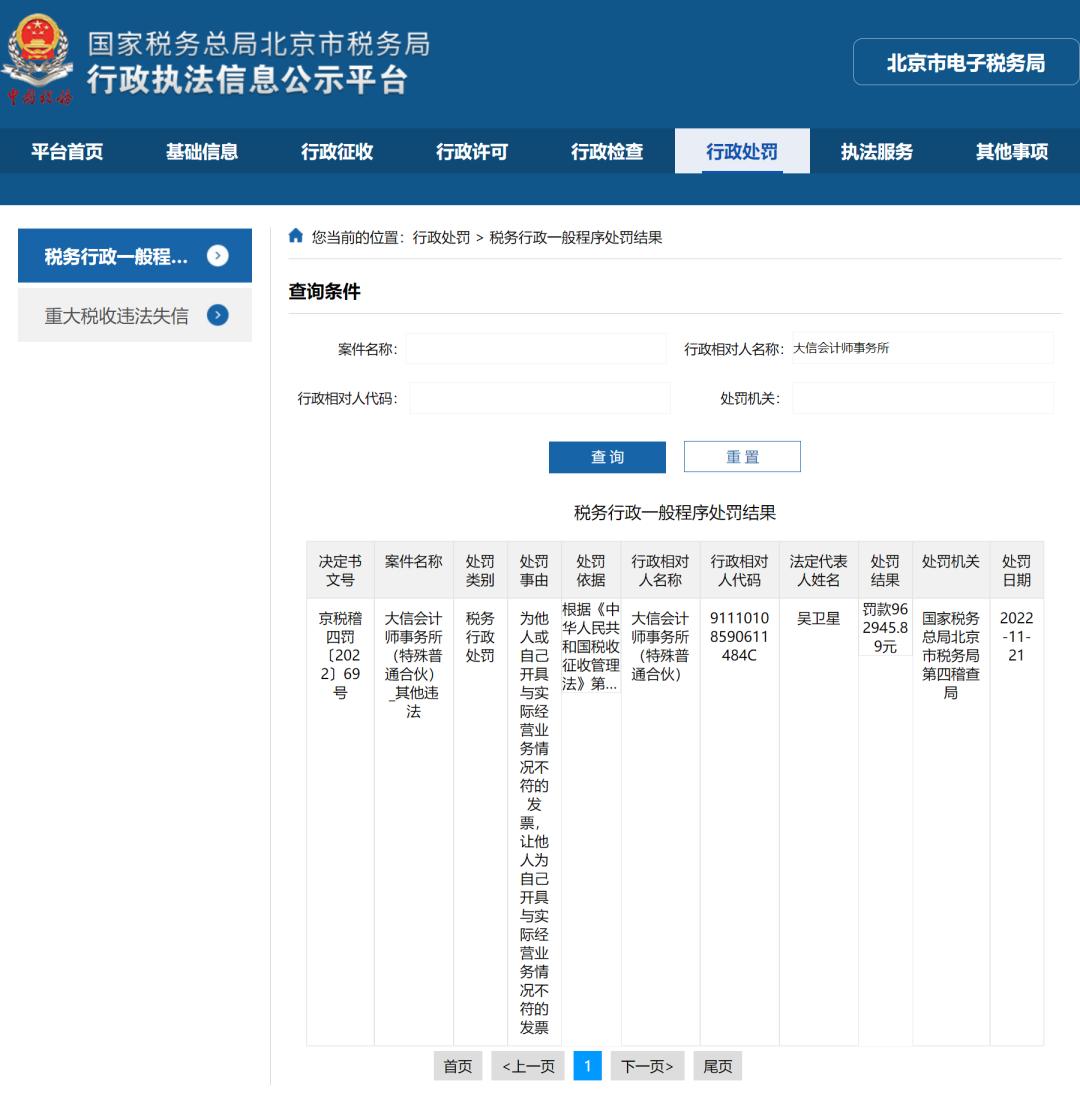Click the 处罚机关 input field
Screen dimensions: 1080x1102
pos(921,397)
